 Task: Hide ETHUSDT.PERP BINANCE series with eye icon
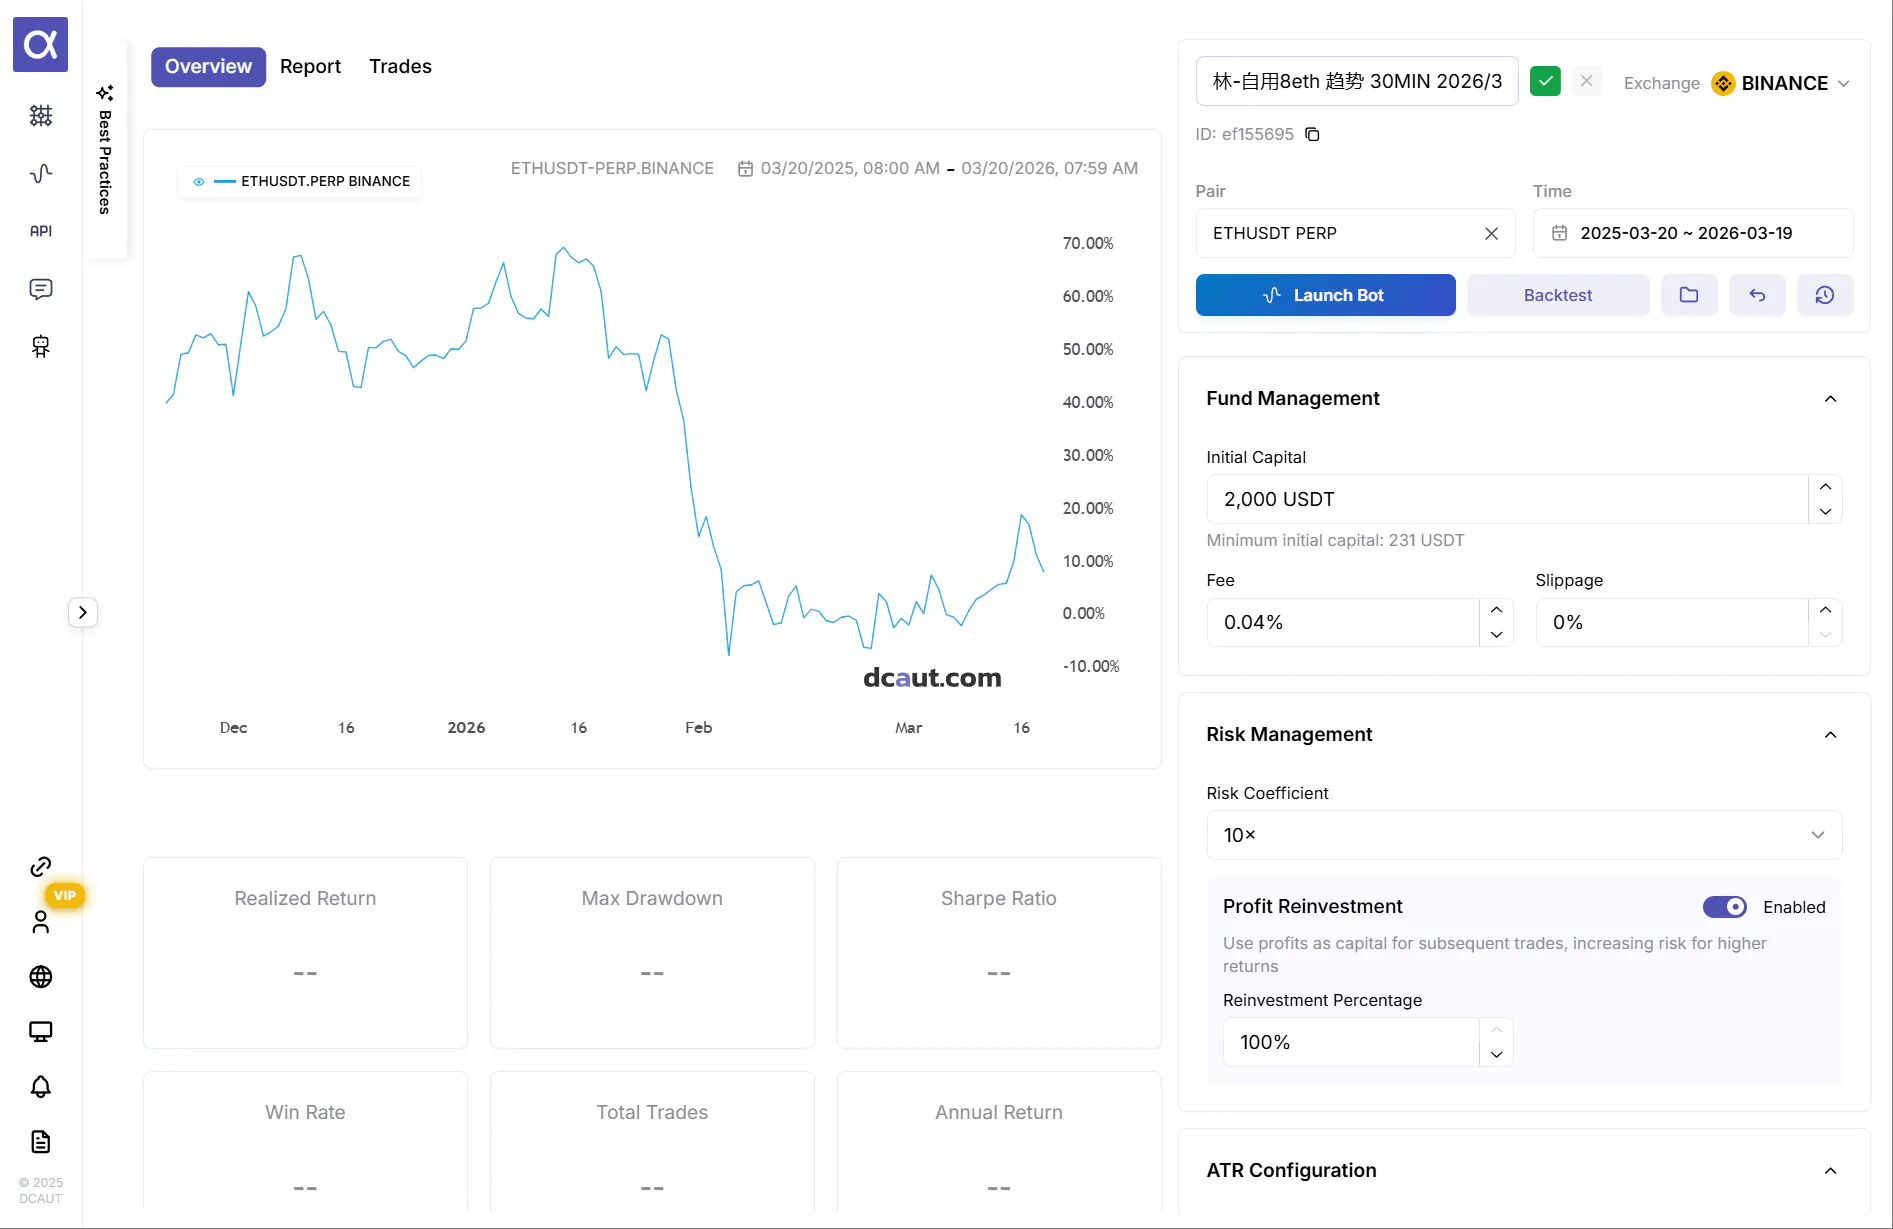coord(199,182)
